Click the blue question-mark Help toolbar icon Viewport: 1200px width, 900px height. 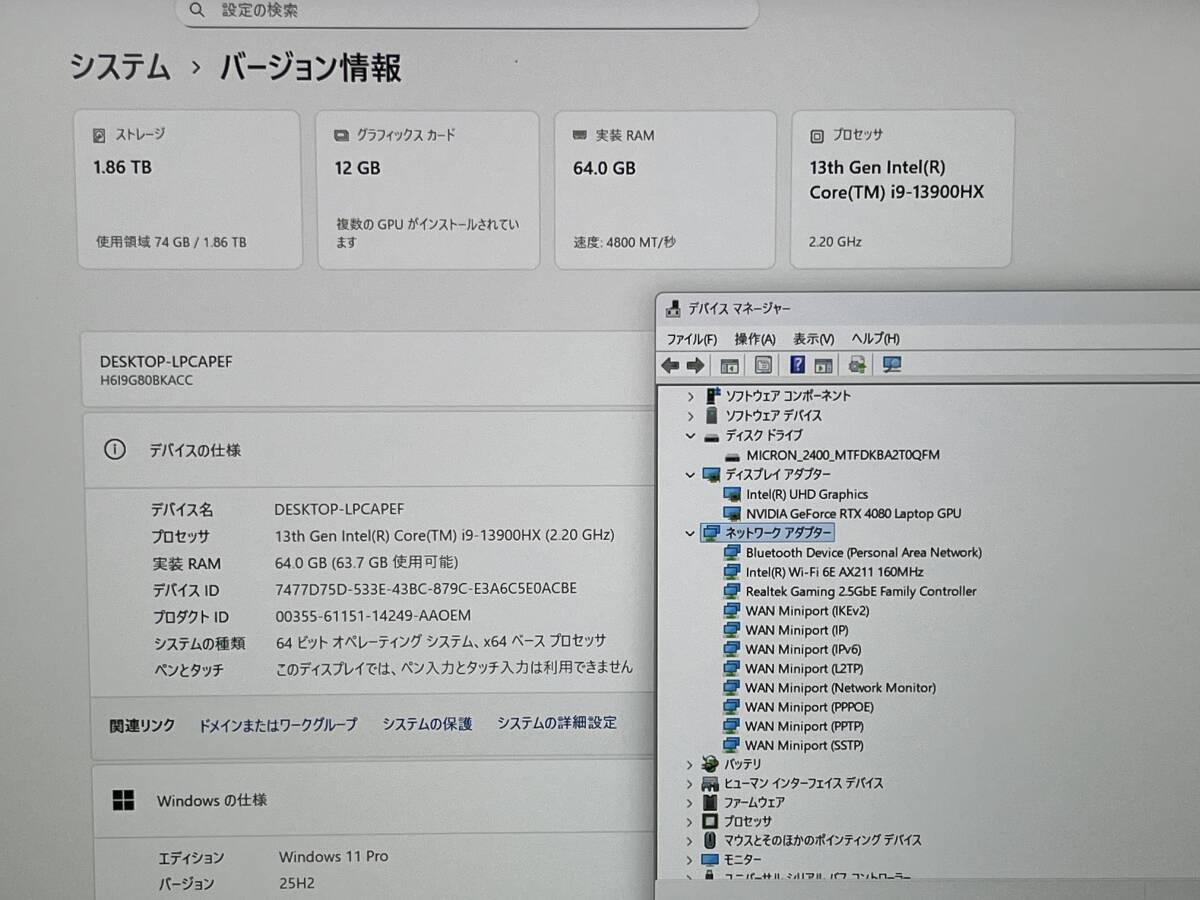click(x=798, y=365)
